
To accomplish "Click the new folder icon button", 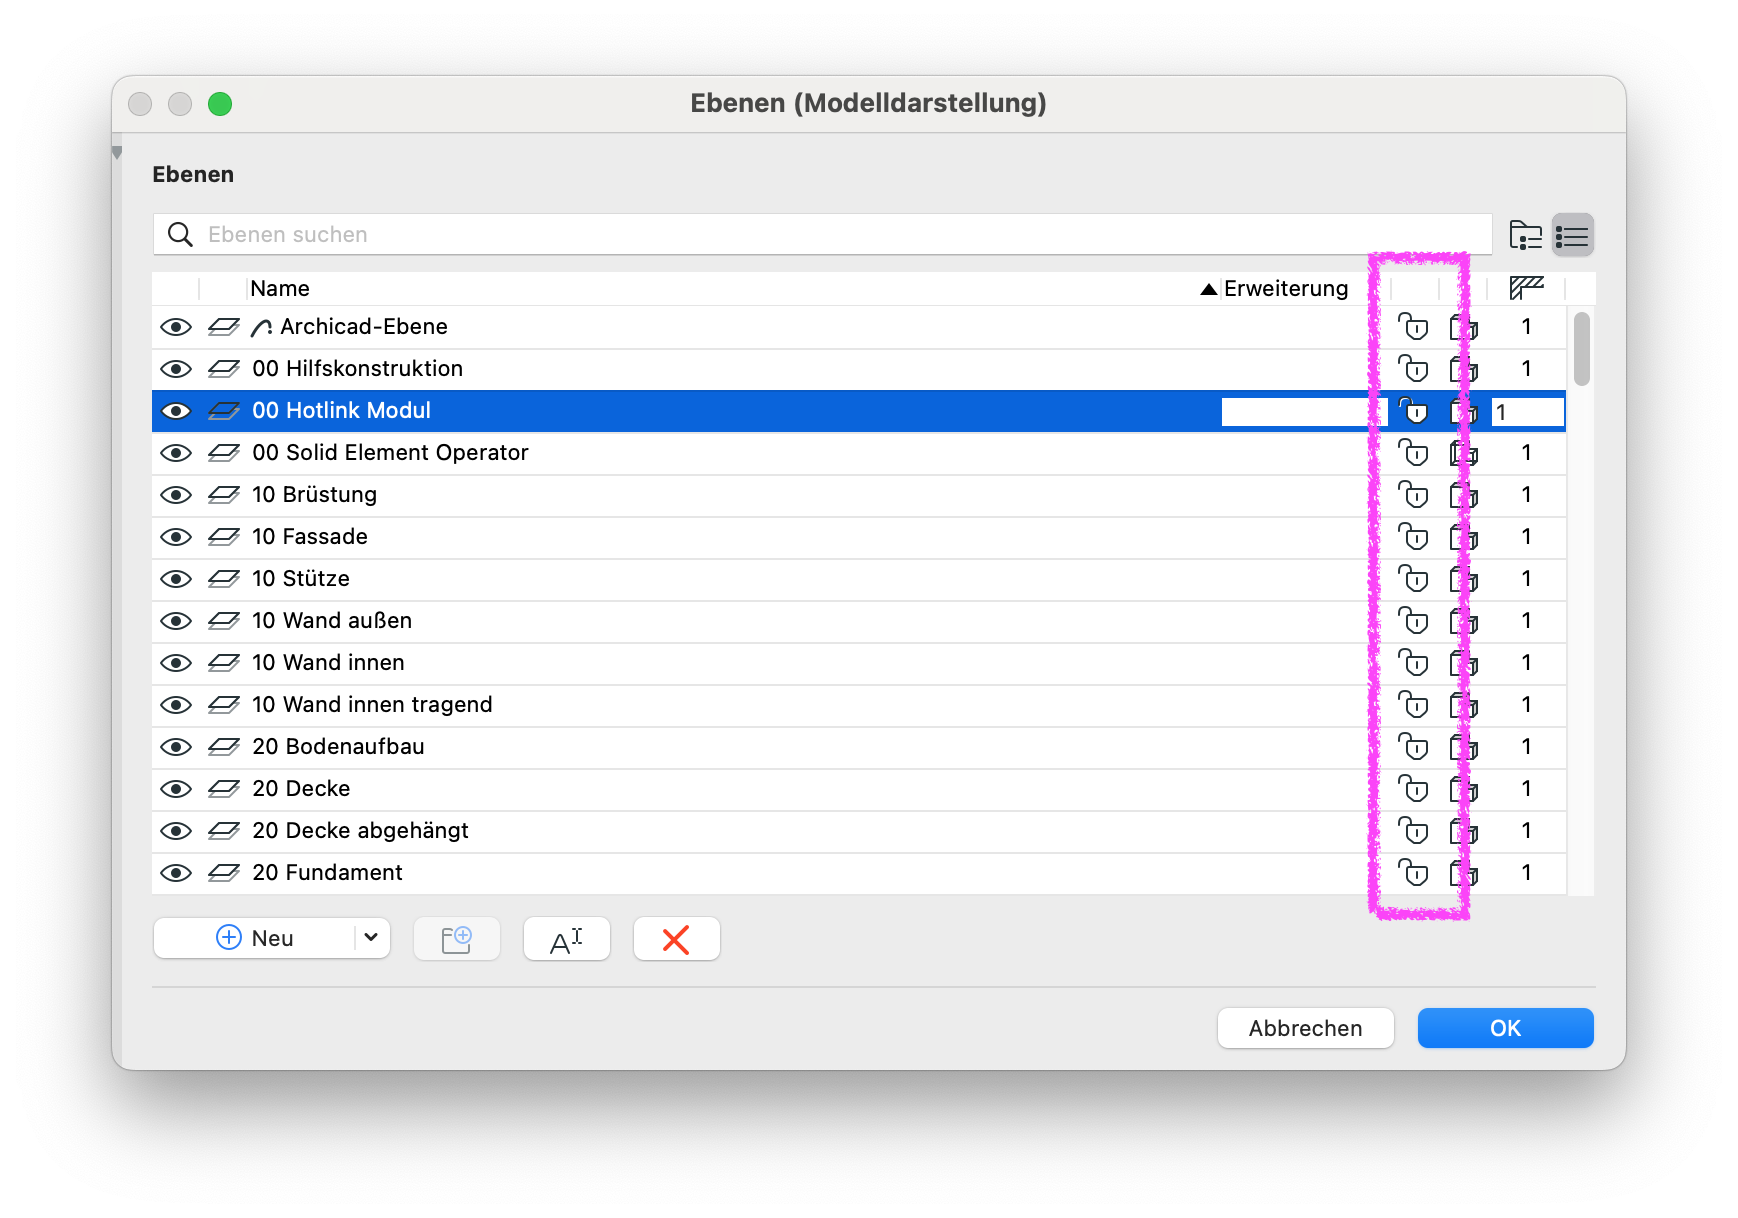I will click(457, 939).
